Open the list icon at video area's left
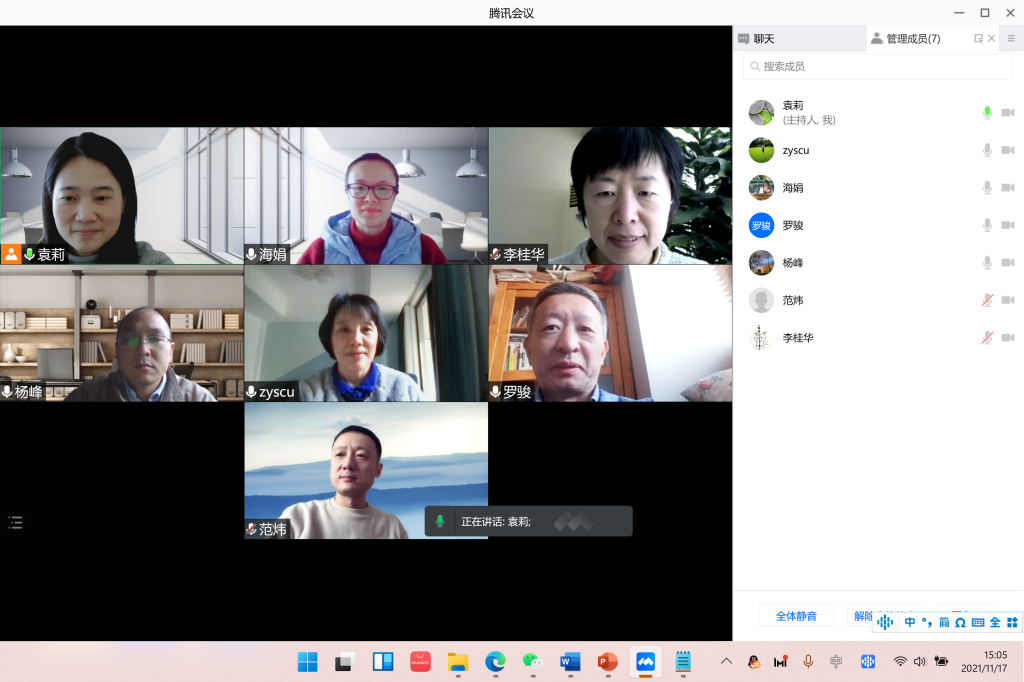1024x682 pixels. [15, 522]
